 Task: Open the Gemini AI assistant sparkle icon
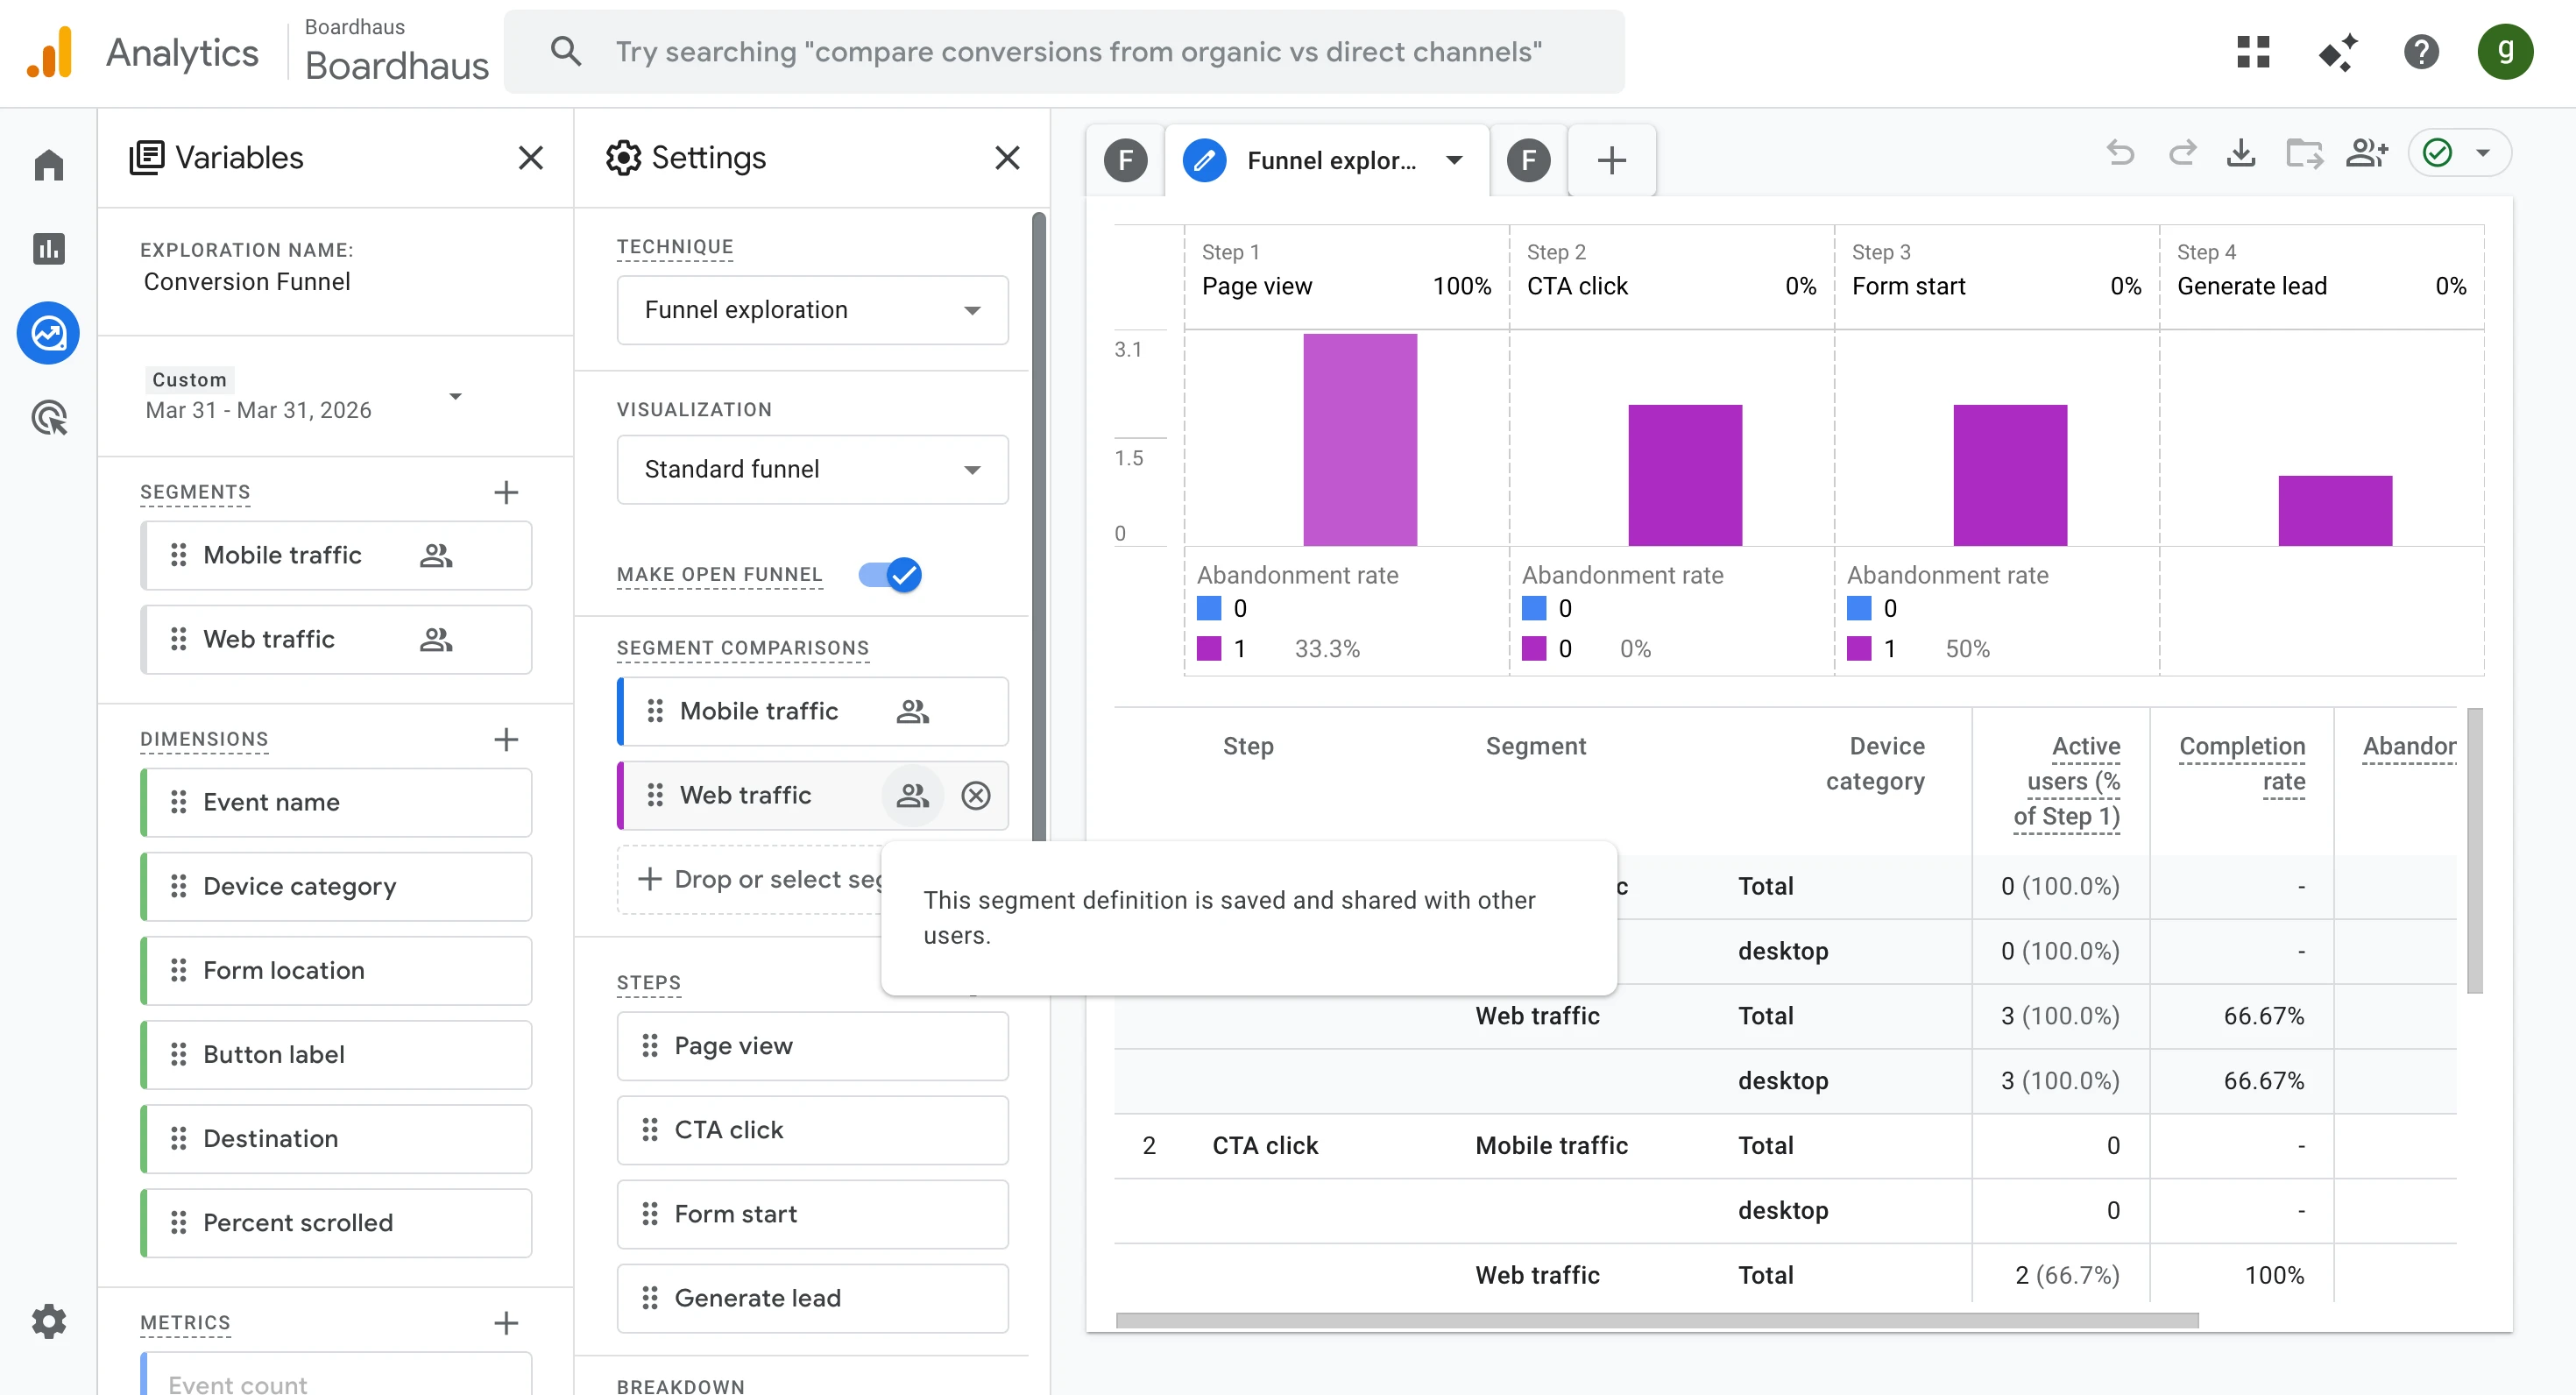click(x=2338, y=51)
